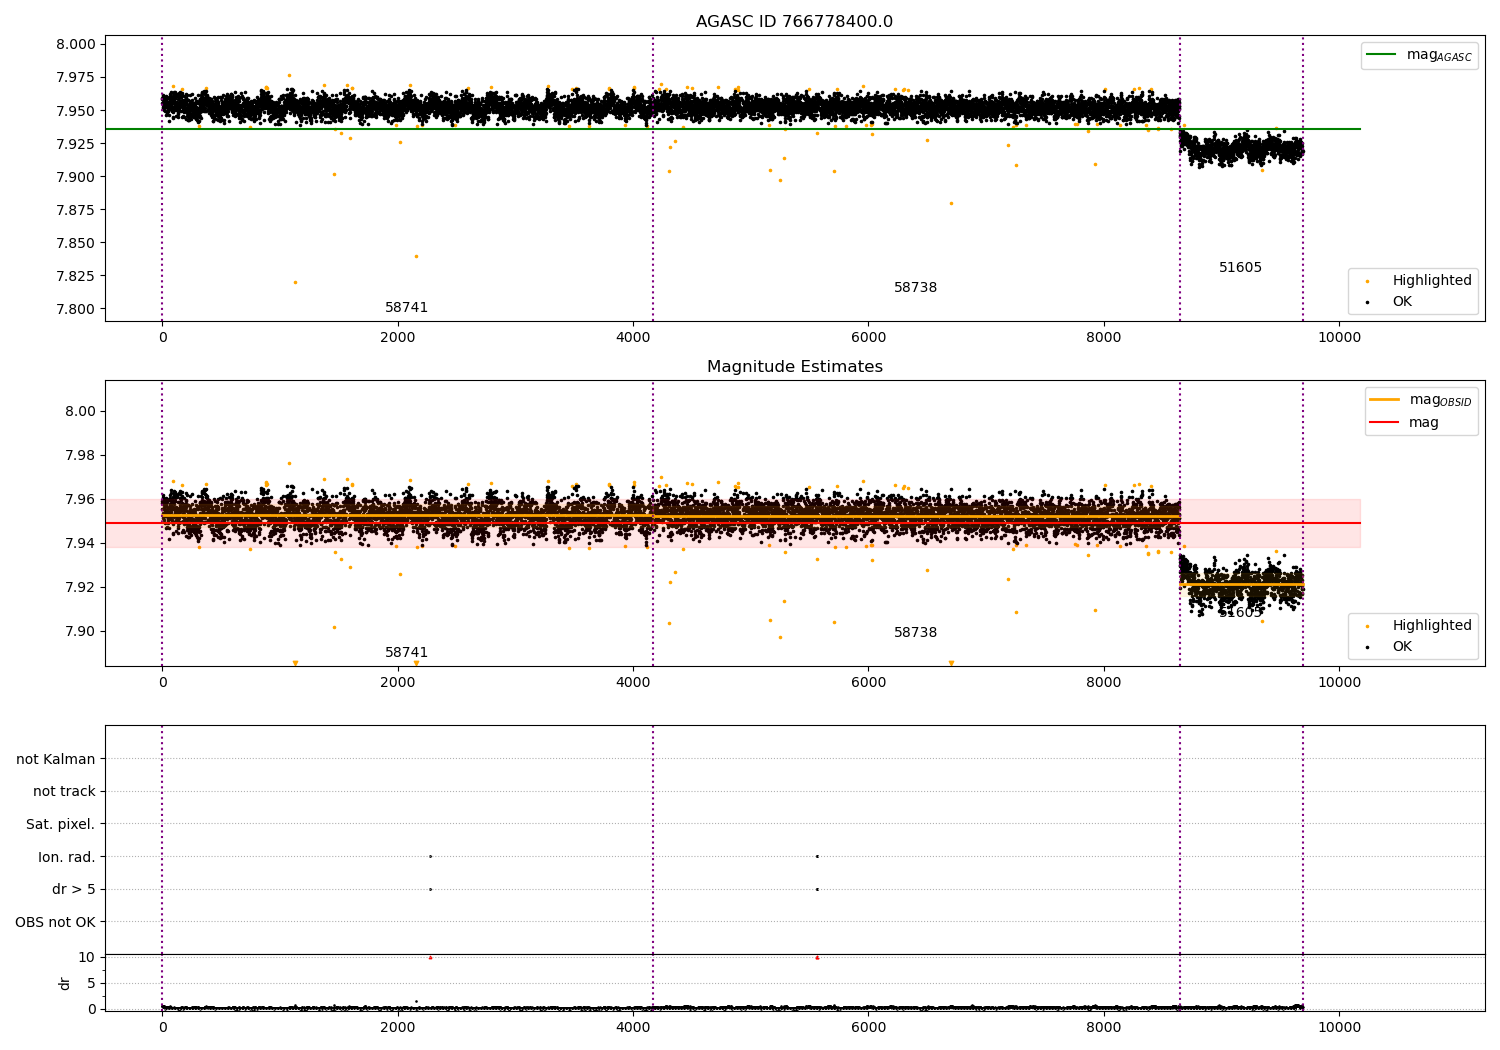Image resolution: width=1500 pixels, height=1050 pixels.
Task: Click the 'Magnitude Estimates' plot title
Action: pyautogui.click(x=794, y=367)
